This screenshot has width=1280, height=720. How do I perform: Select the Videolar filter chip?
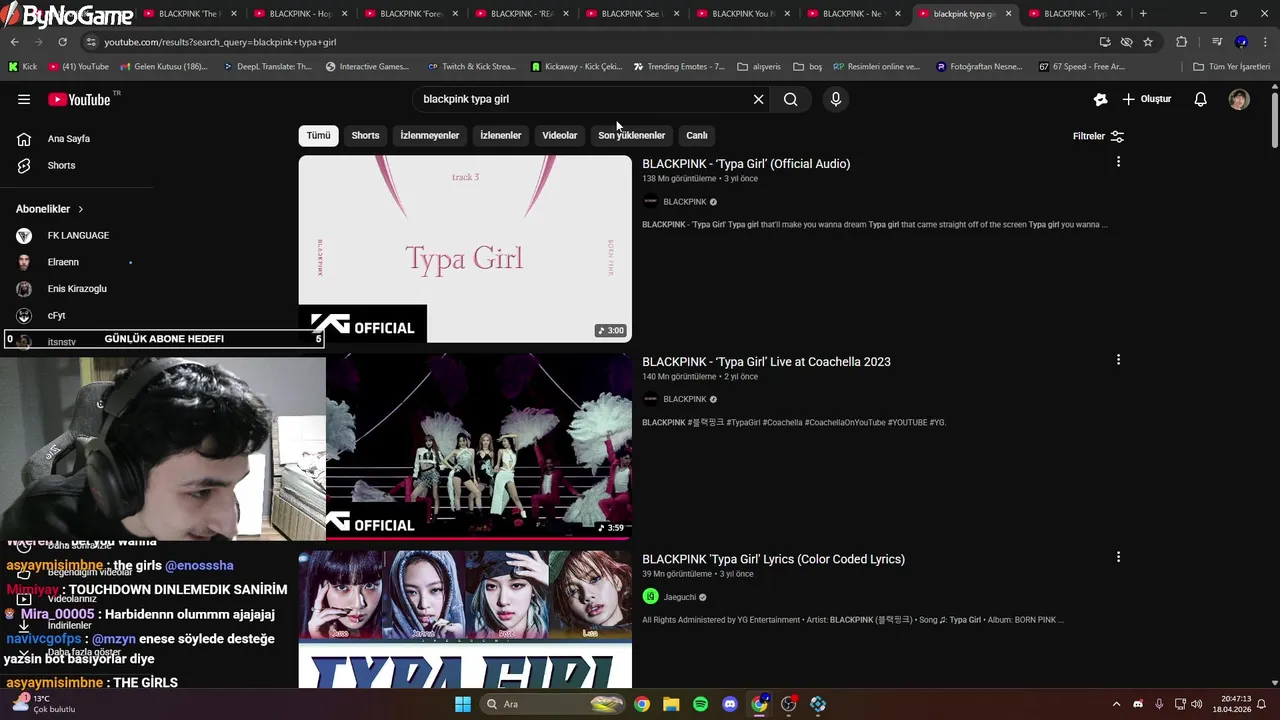coord(559,135)
